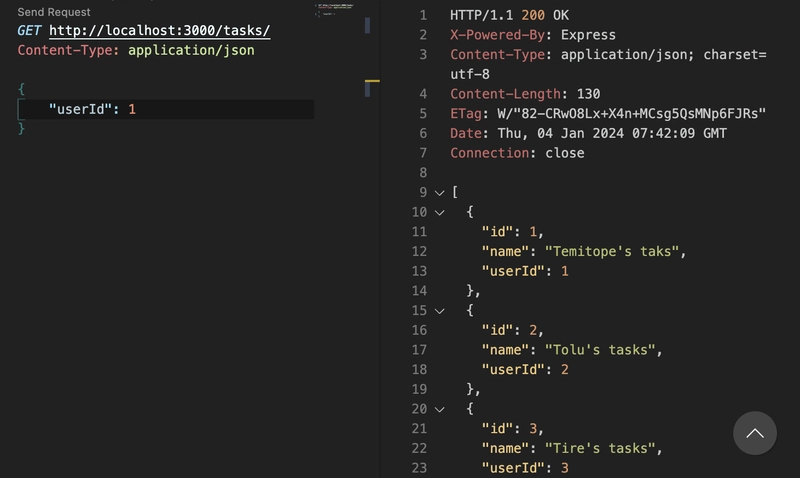
Task: Click the closing brace of request body
Action: point(21,129)
